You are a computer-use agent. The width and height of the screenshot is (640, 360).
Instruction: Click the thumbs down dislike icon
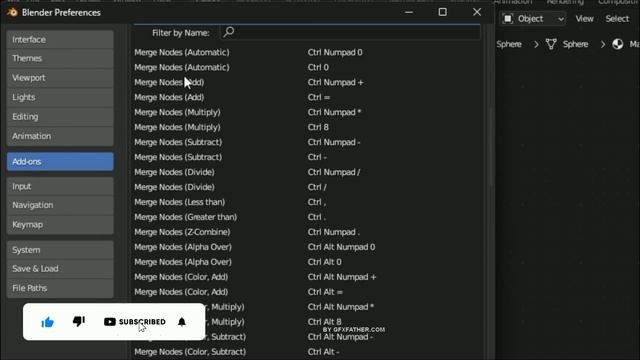(x=79, y=322)
